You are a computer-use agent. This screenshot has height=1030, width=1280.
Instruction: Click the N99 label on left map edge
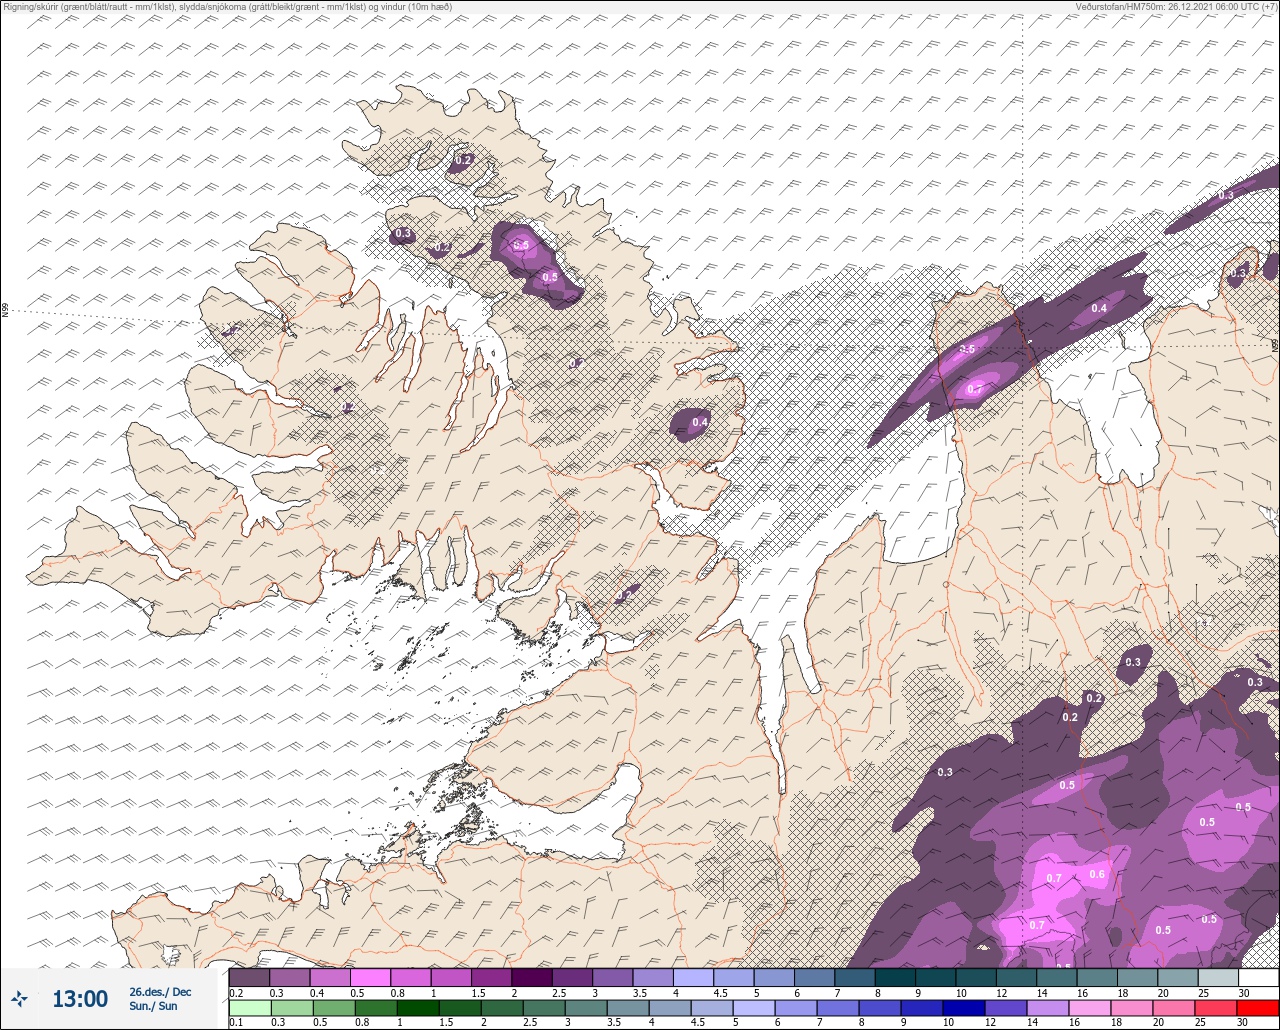tap(5, 311)
